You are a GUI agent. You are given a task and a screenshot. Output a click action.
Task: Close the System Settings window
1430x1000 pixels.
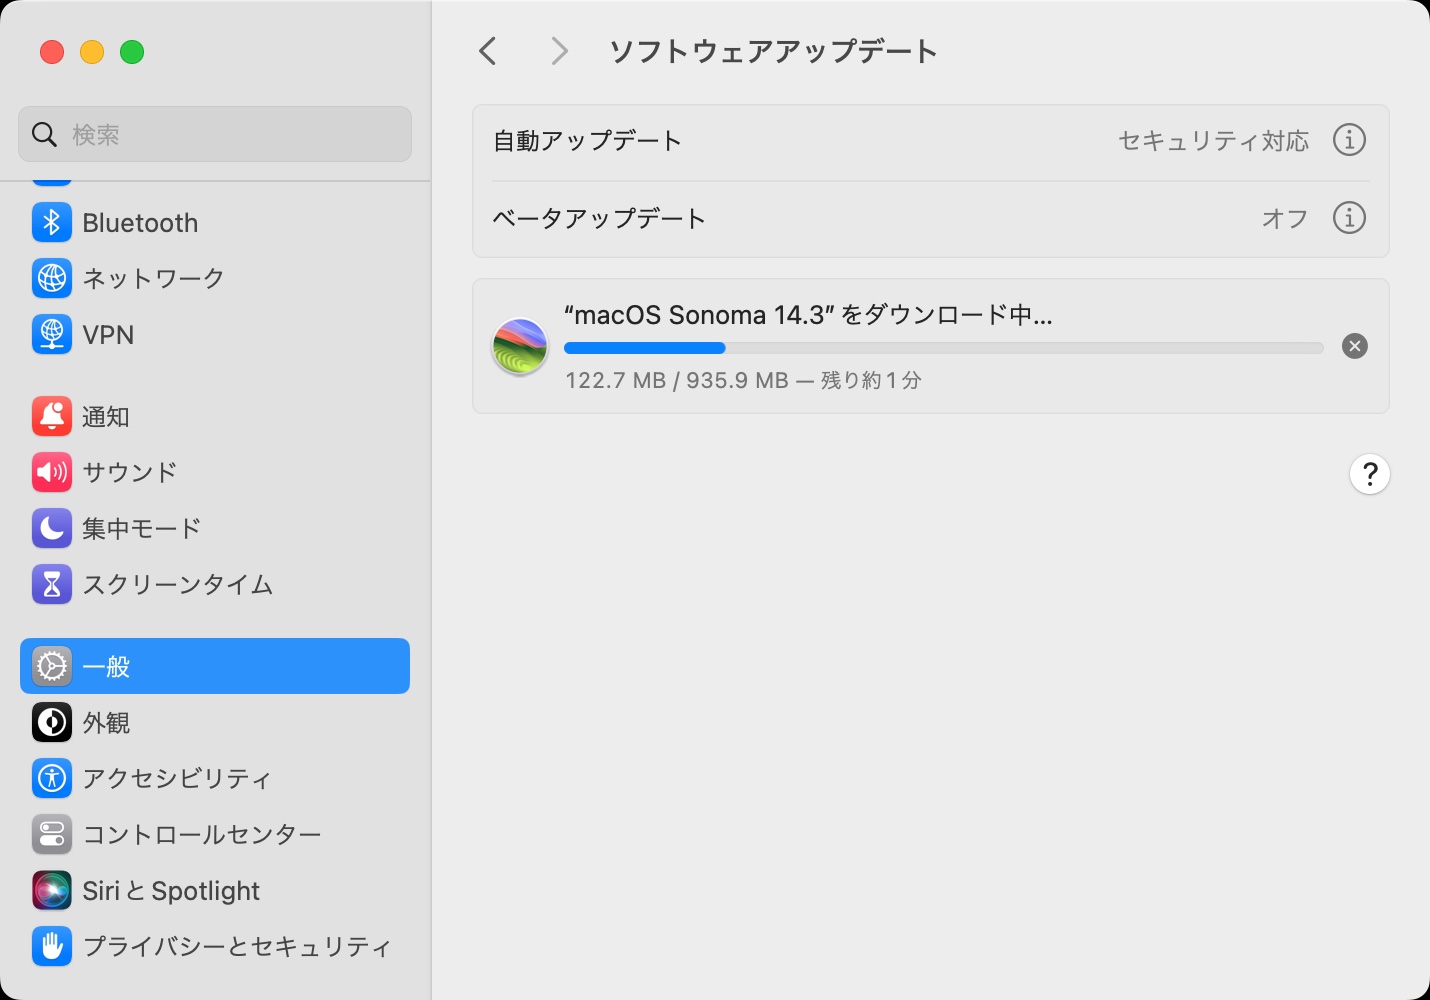pyautogui.click(x=52, y=52)
